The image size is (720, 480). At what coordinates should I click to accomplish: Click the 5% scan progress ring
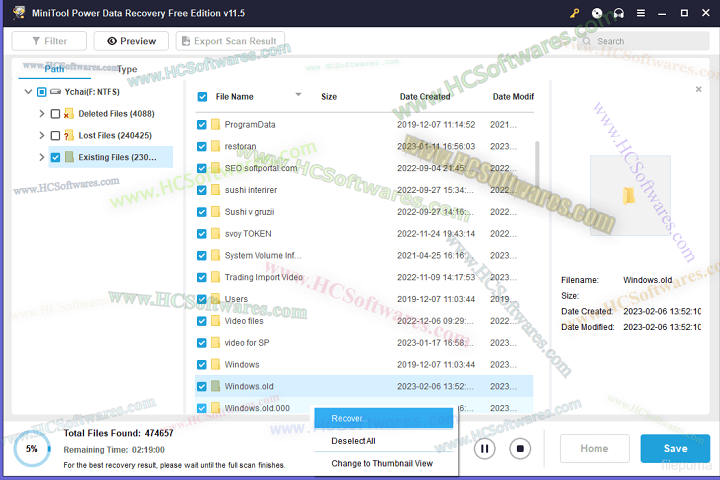coord(32,449)
